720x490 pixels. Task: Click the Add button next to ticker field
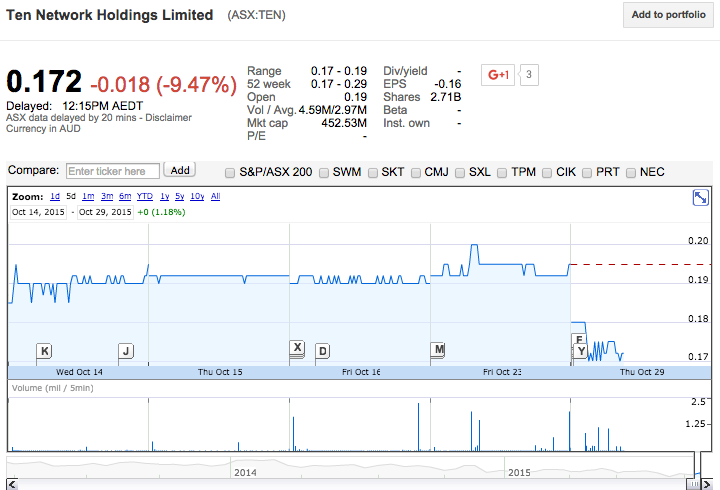(x=180, y=170)
